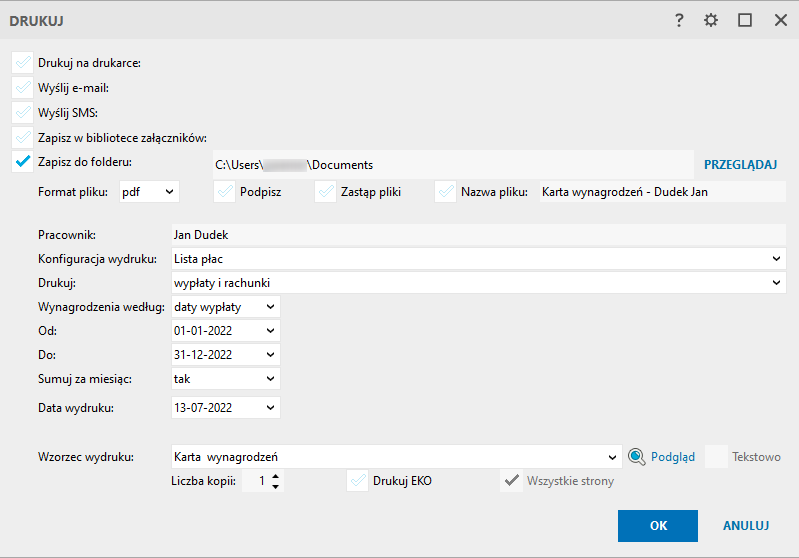Open dialog settings gear icon

tap(711, 20)
